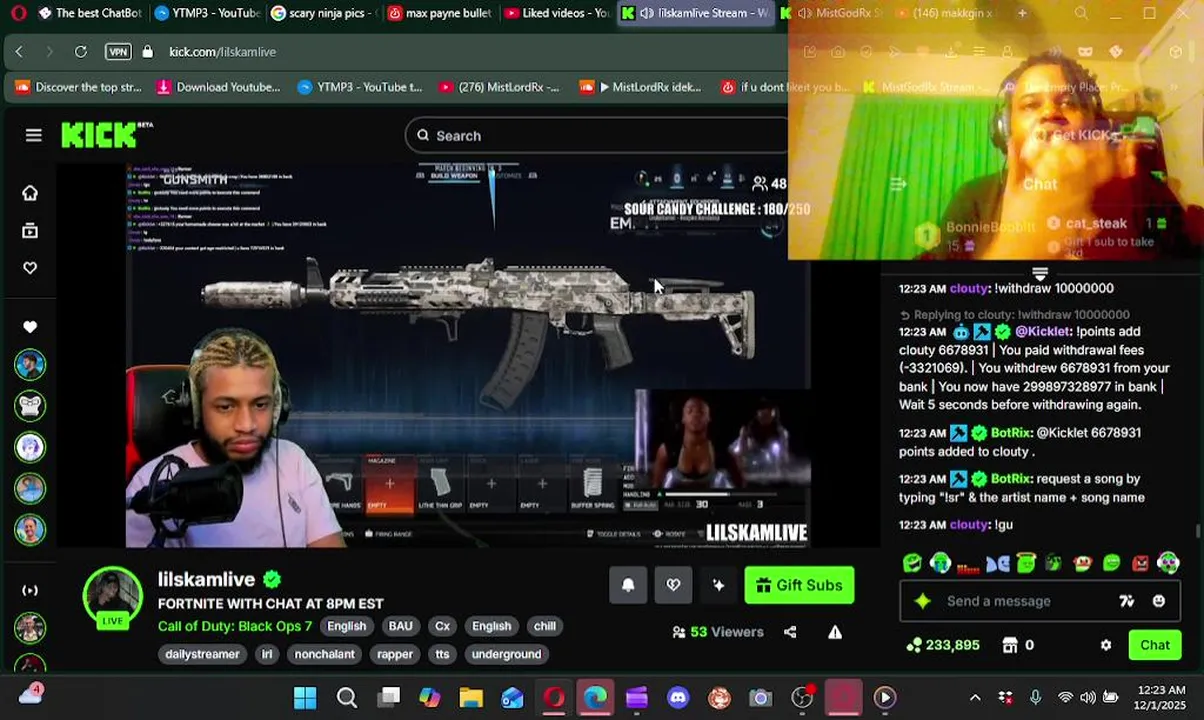Open the emoji picker smiley in chat input
1204x720 pixels.
pos(1158,601)
